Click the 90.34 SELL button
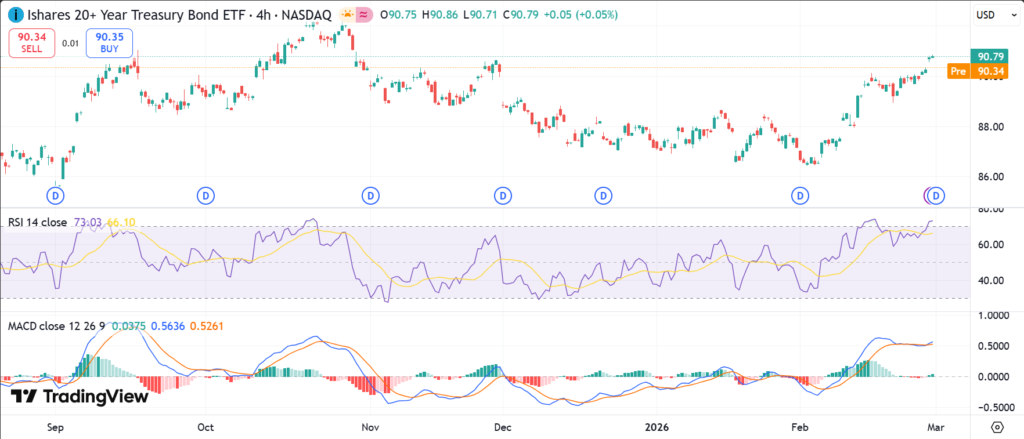The height and width of the screenshot is (439, 1024). click(x=31, y=44)
